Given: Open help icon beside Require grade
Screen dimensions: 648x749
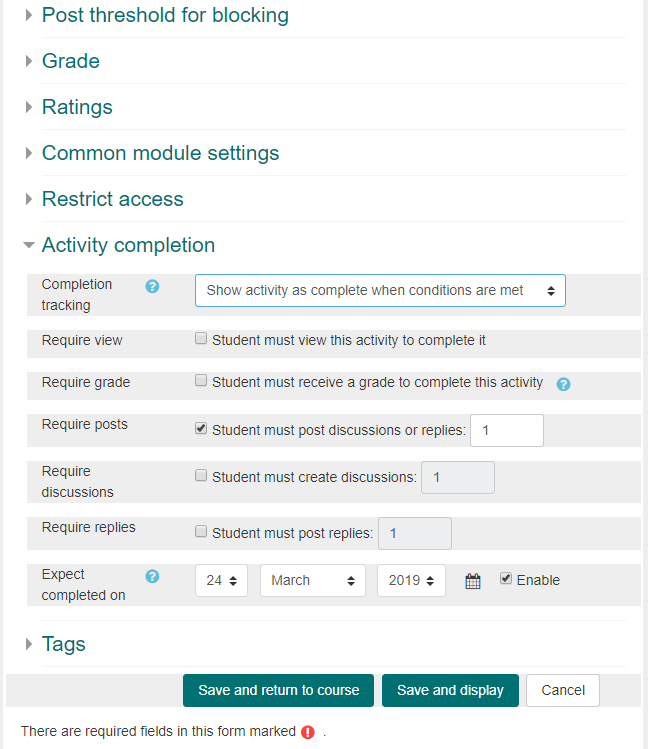Looking at the screenshot, I should click(563, 384).
